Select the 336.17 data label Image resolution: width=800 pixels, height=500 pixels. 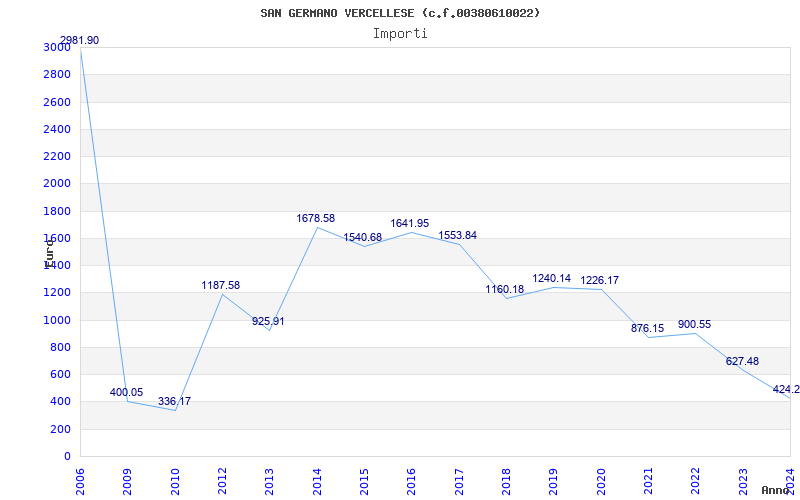[174, 402]
